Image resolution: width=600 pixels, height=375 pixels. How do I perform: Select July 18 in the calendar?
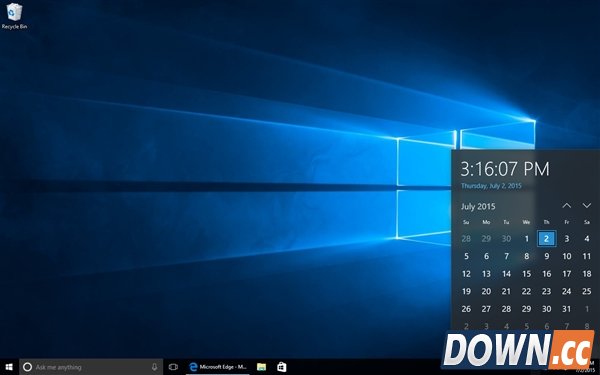tap(587, 274)
